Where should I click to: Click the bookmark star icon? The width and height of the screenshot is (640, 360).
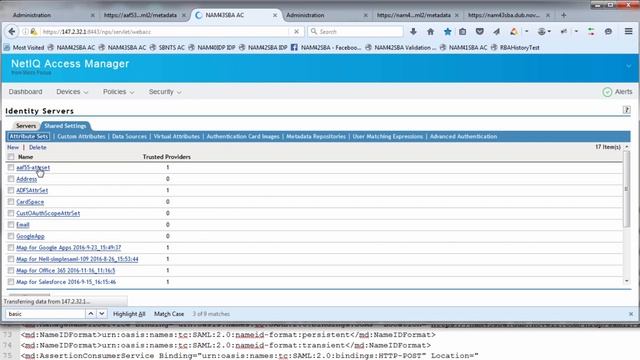coord(447,31)
